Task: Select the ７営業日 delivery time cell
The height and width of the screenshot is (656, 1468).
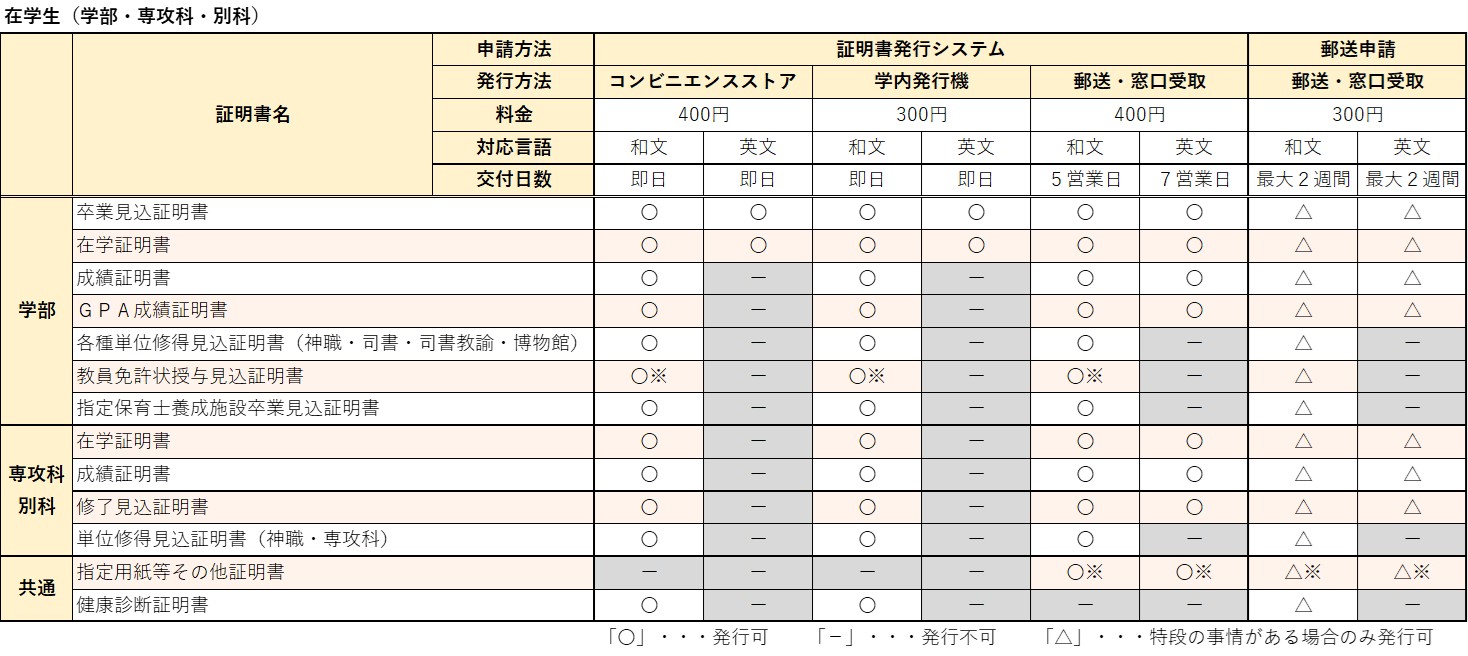Action: [1193, 180]
